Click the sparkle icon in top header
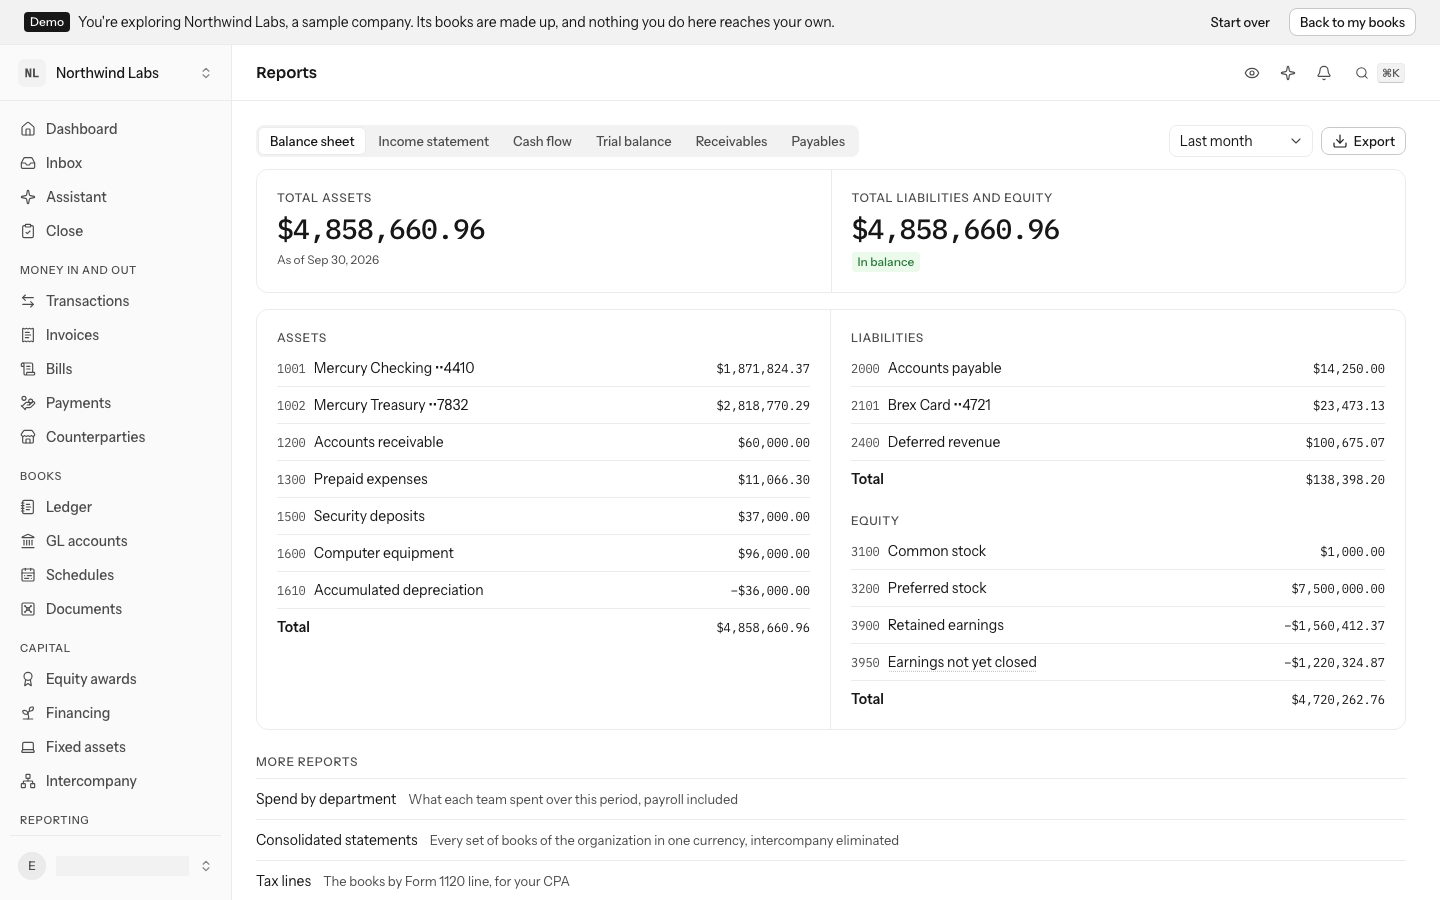The height and width of the screenshot is (900, 1440). (x=1288, y=73)
